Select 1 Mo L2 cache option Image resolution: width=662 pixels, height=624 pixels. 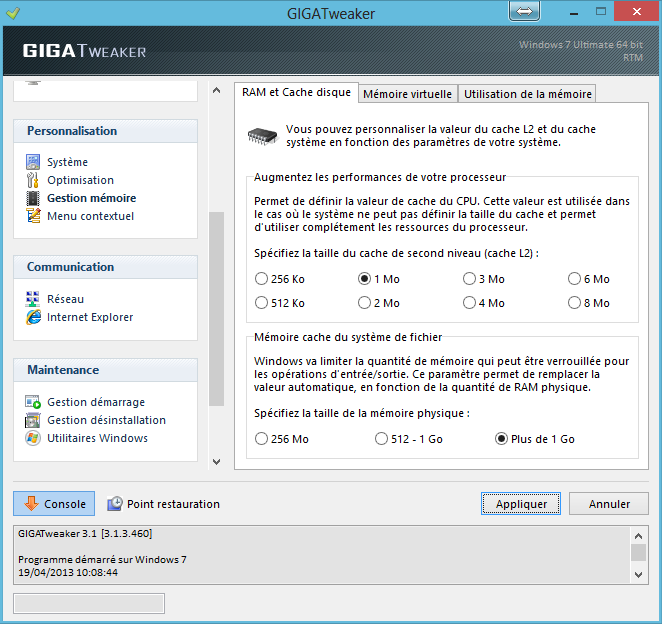(379, 279)
